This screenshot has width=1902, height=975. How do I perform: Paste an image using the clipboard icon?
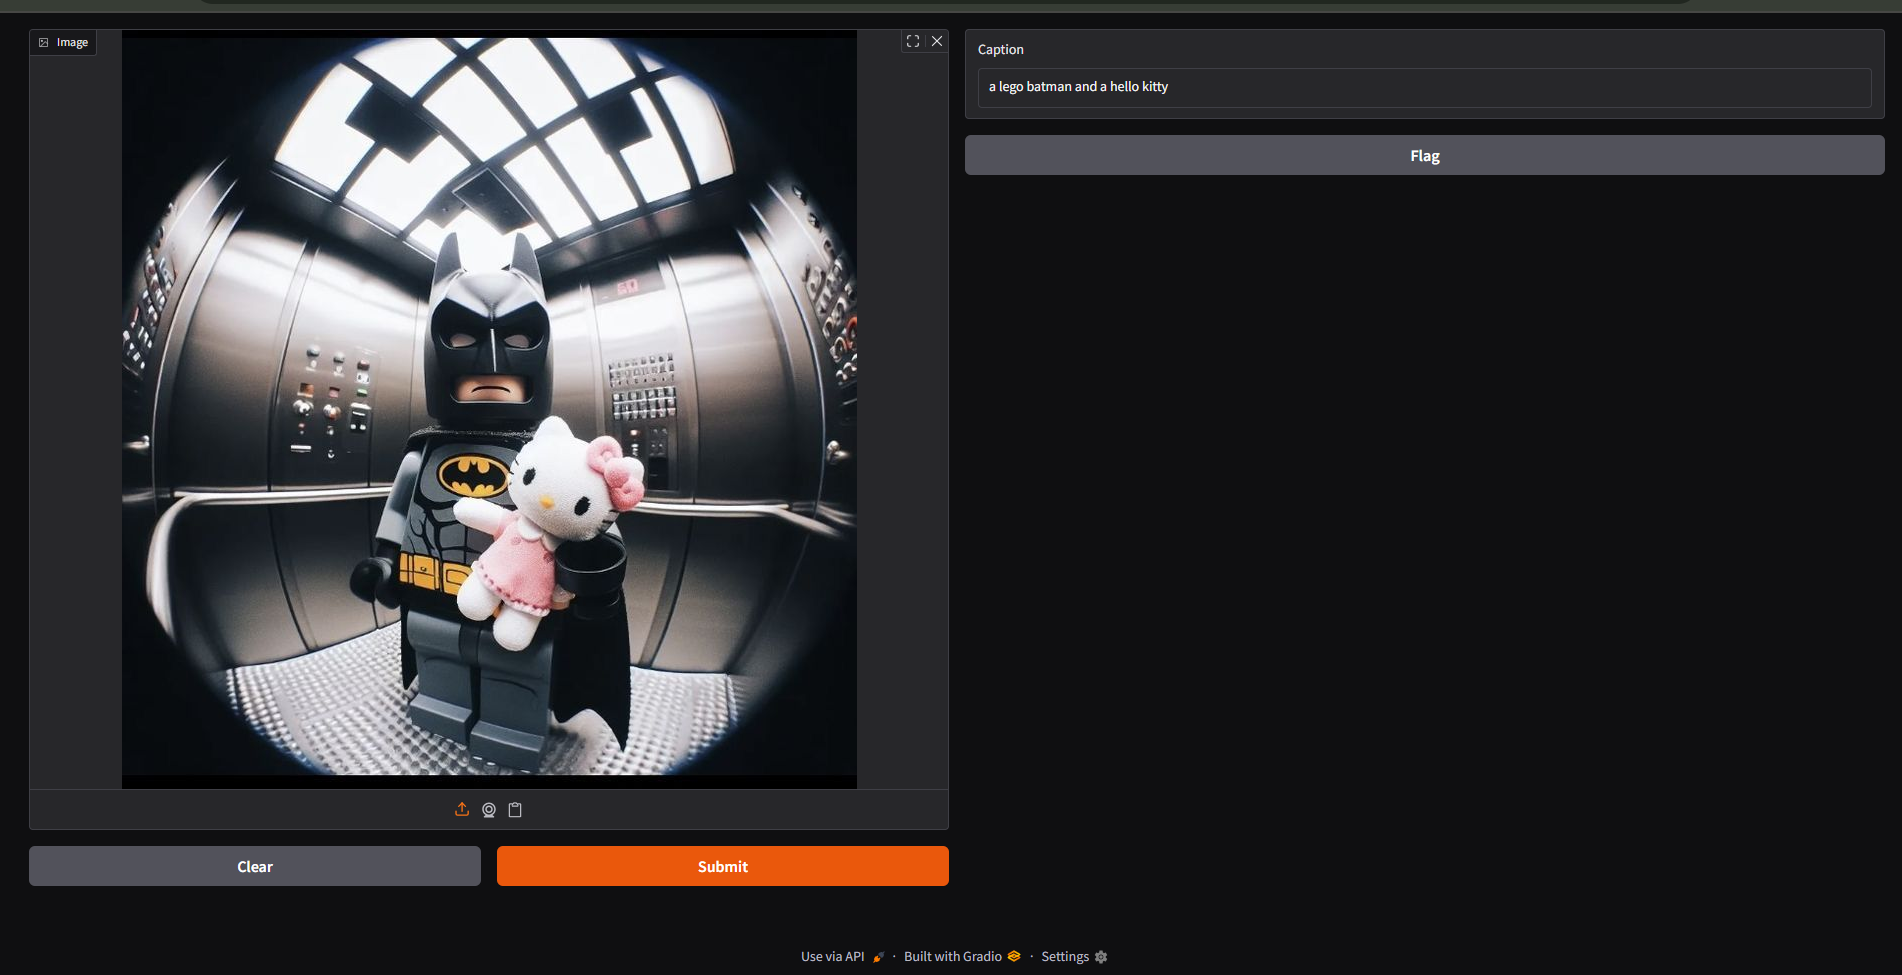click(x=515, y=810)
